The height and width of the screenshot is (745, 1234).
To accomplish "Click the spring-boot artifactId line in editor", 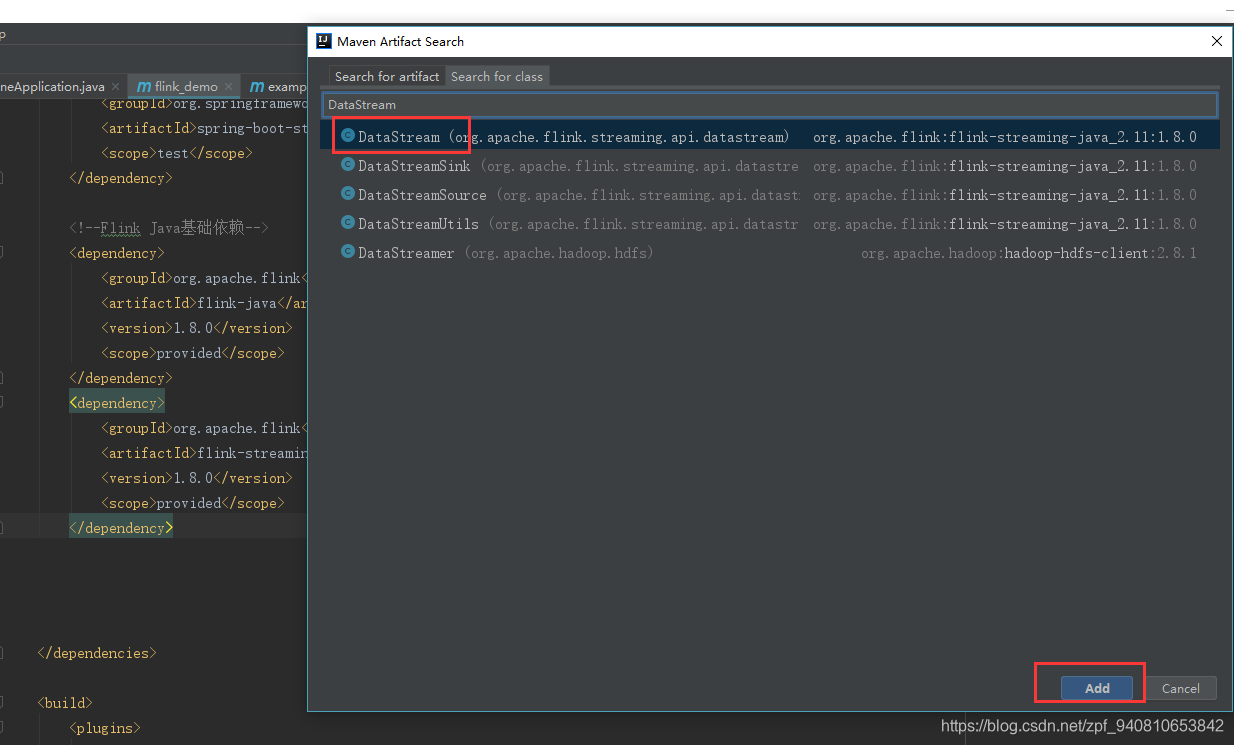I will 204,128.
